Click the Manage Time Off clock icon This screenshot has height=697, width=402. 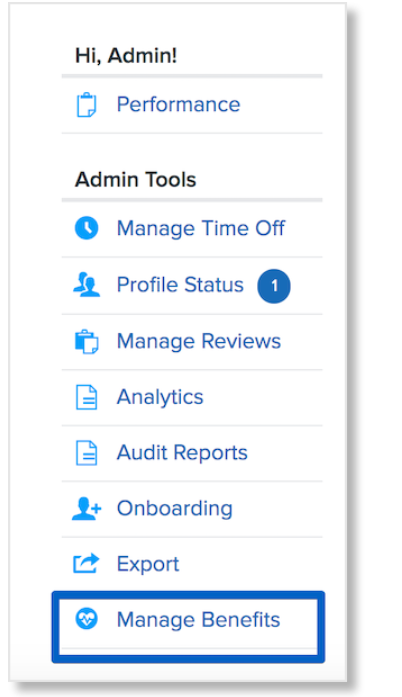pos(86,228)
